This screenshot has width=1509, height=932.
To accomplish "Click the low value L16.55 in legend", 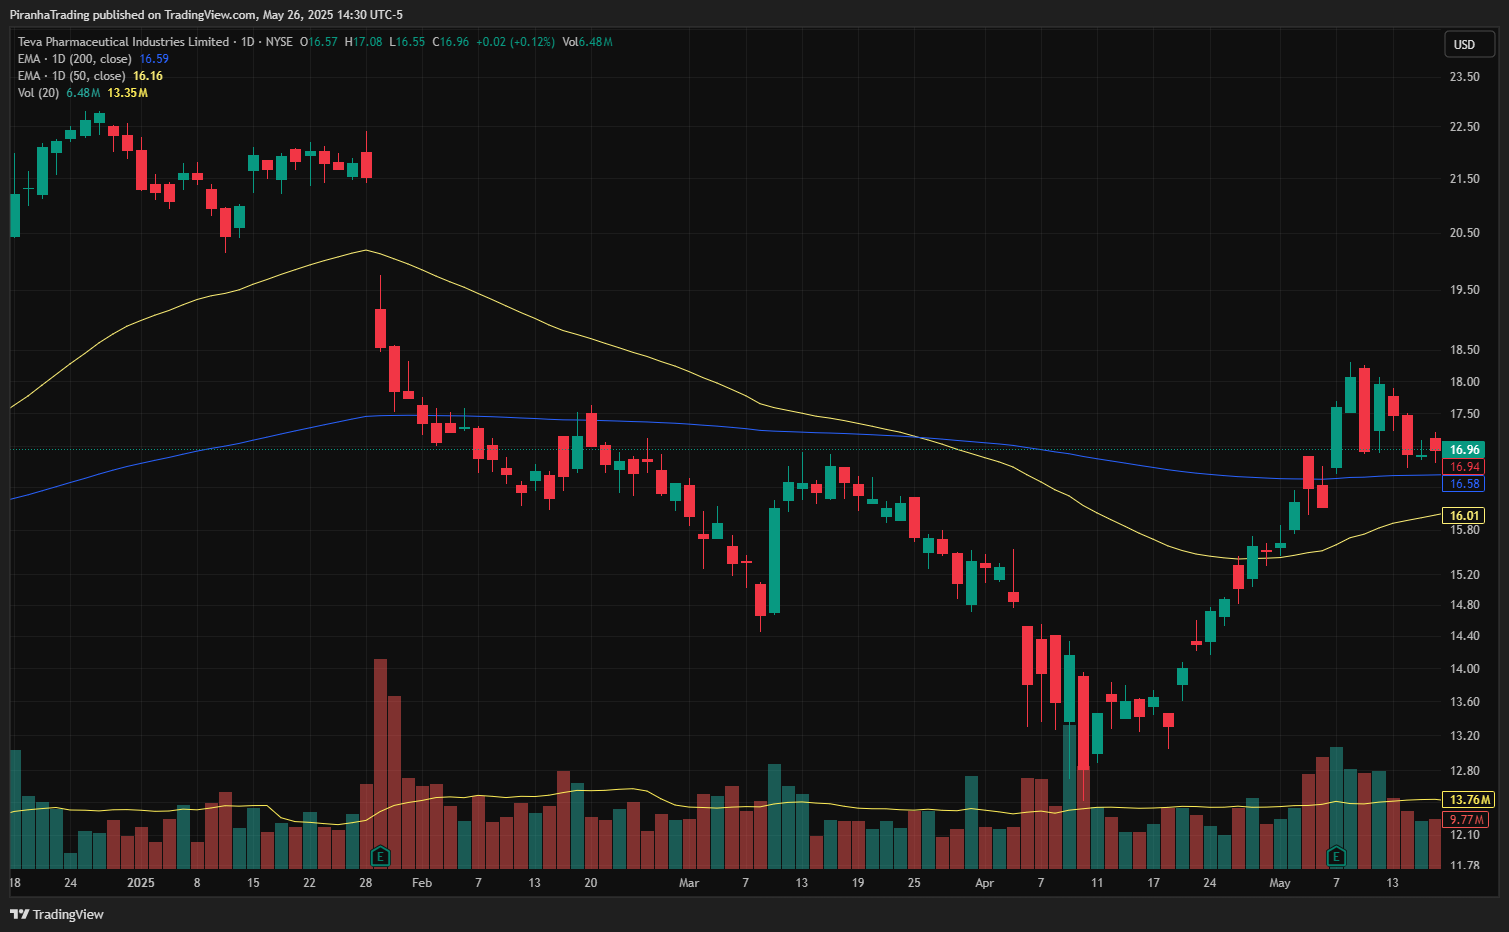I will (407, 42).
